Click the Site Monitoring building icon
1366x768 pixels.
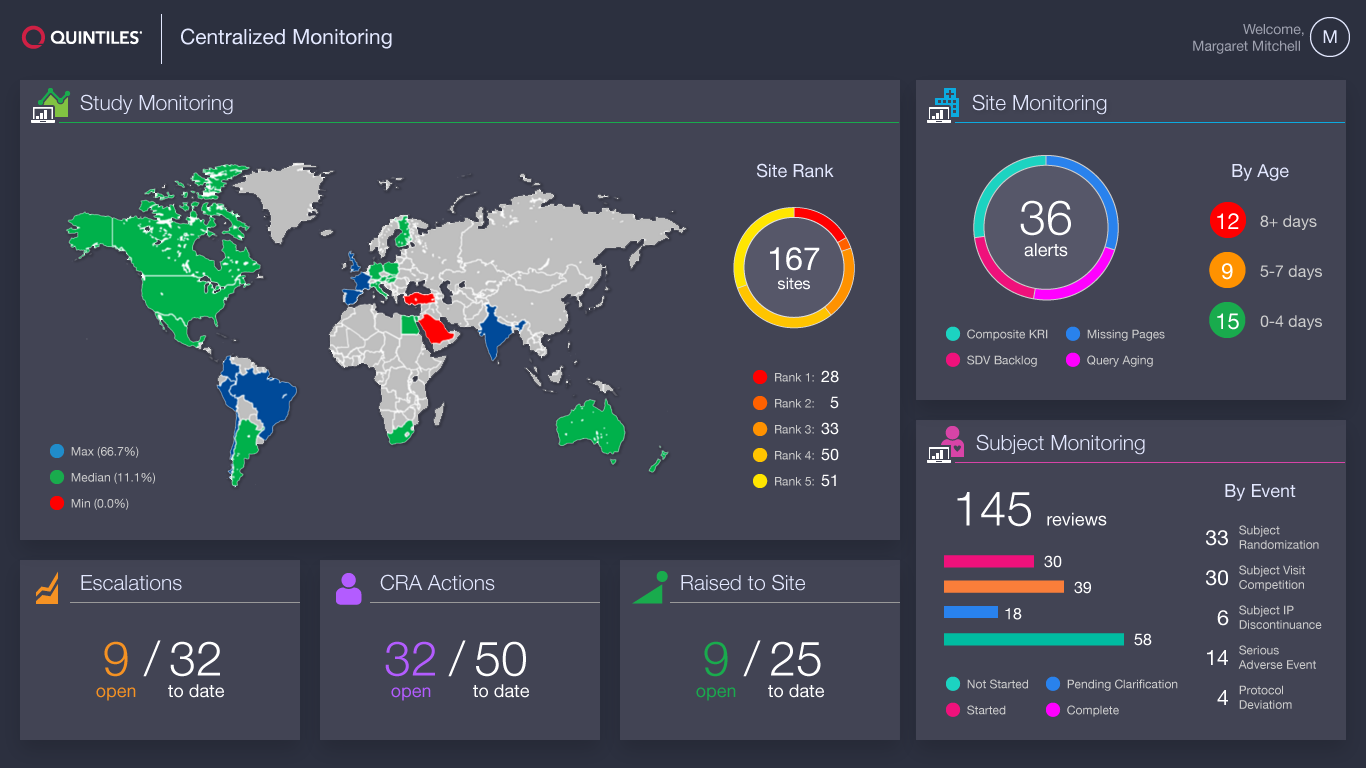943,105
